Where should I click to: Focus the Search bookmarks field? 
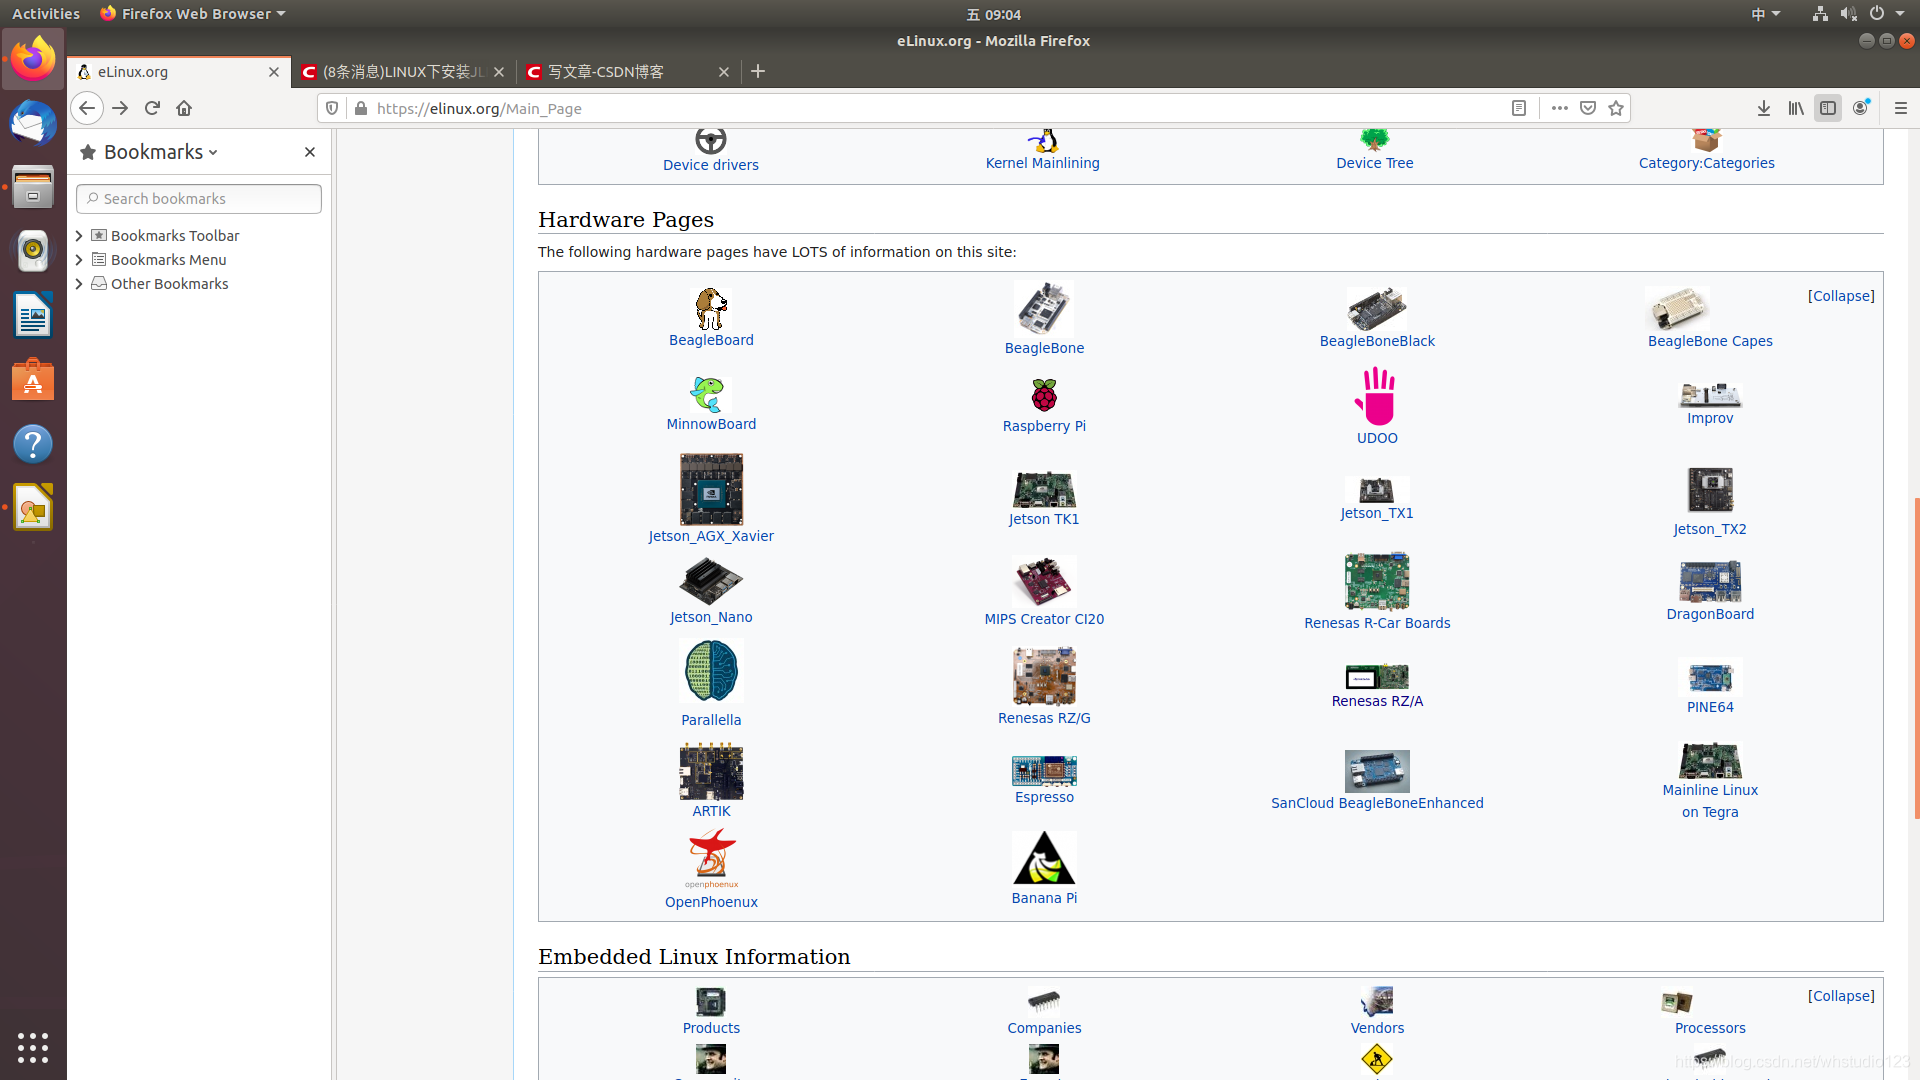point(199,199)
